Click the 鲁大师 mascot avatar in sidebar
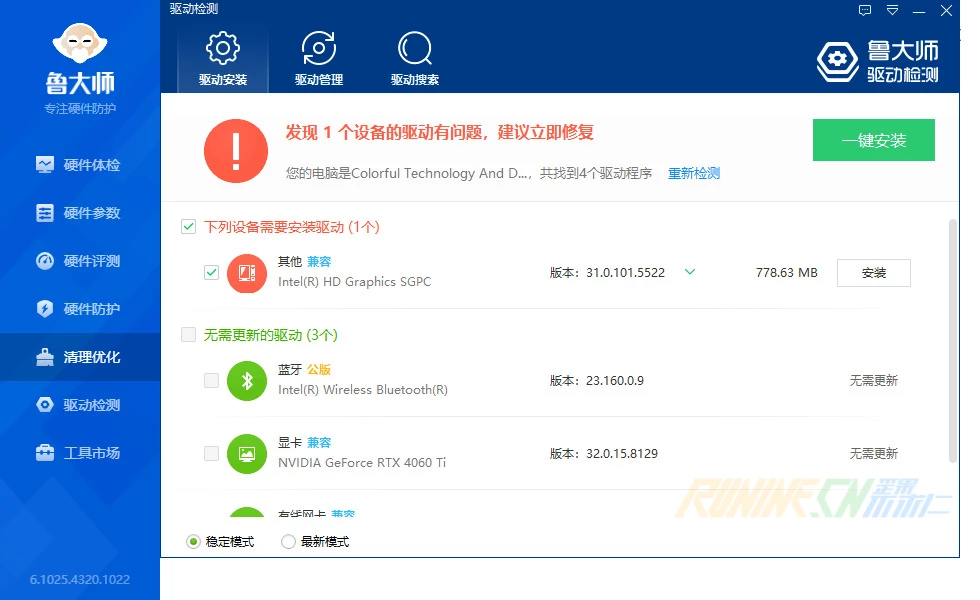 pyautogui.click(x=80, y=42)
